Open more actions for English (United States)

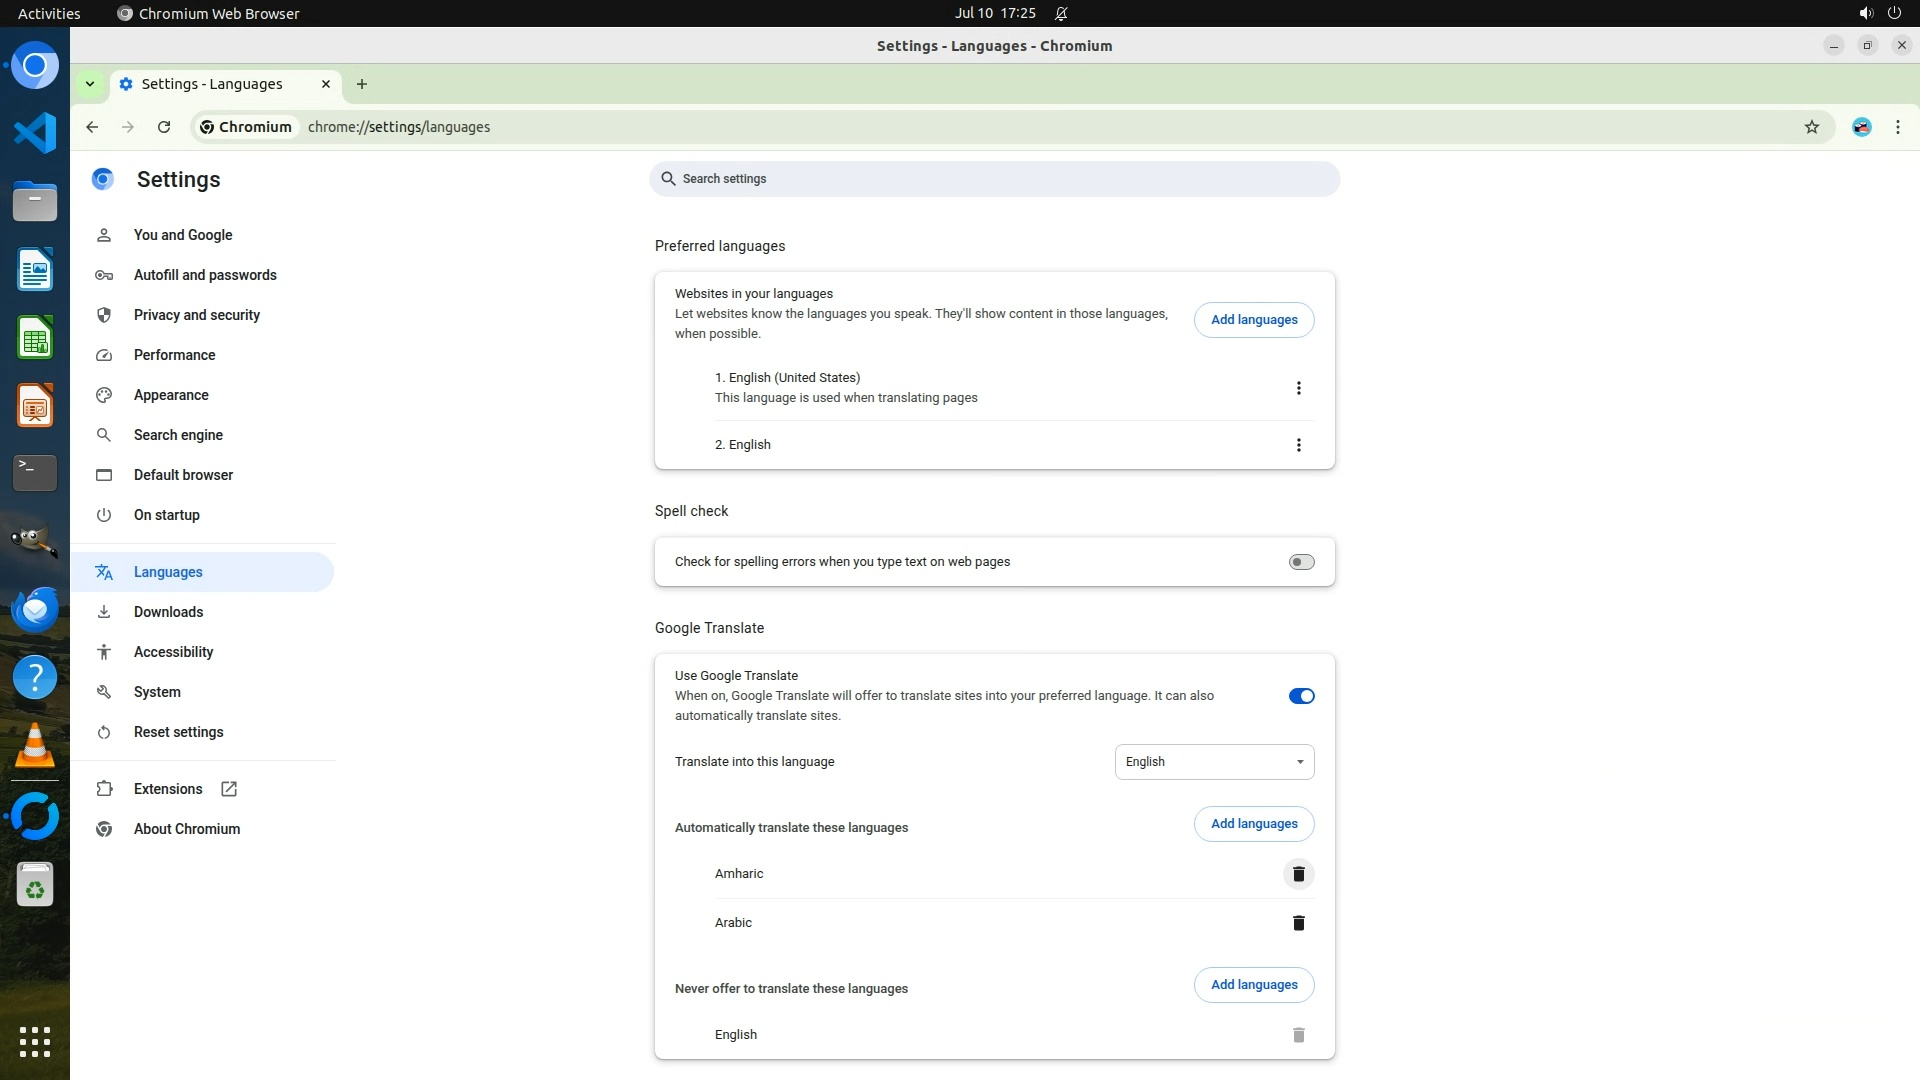coord(1298,388)
